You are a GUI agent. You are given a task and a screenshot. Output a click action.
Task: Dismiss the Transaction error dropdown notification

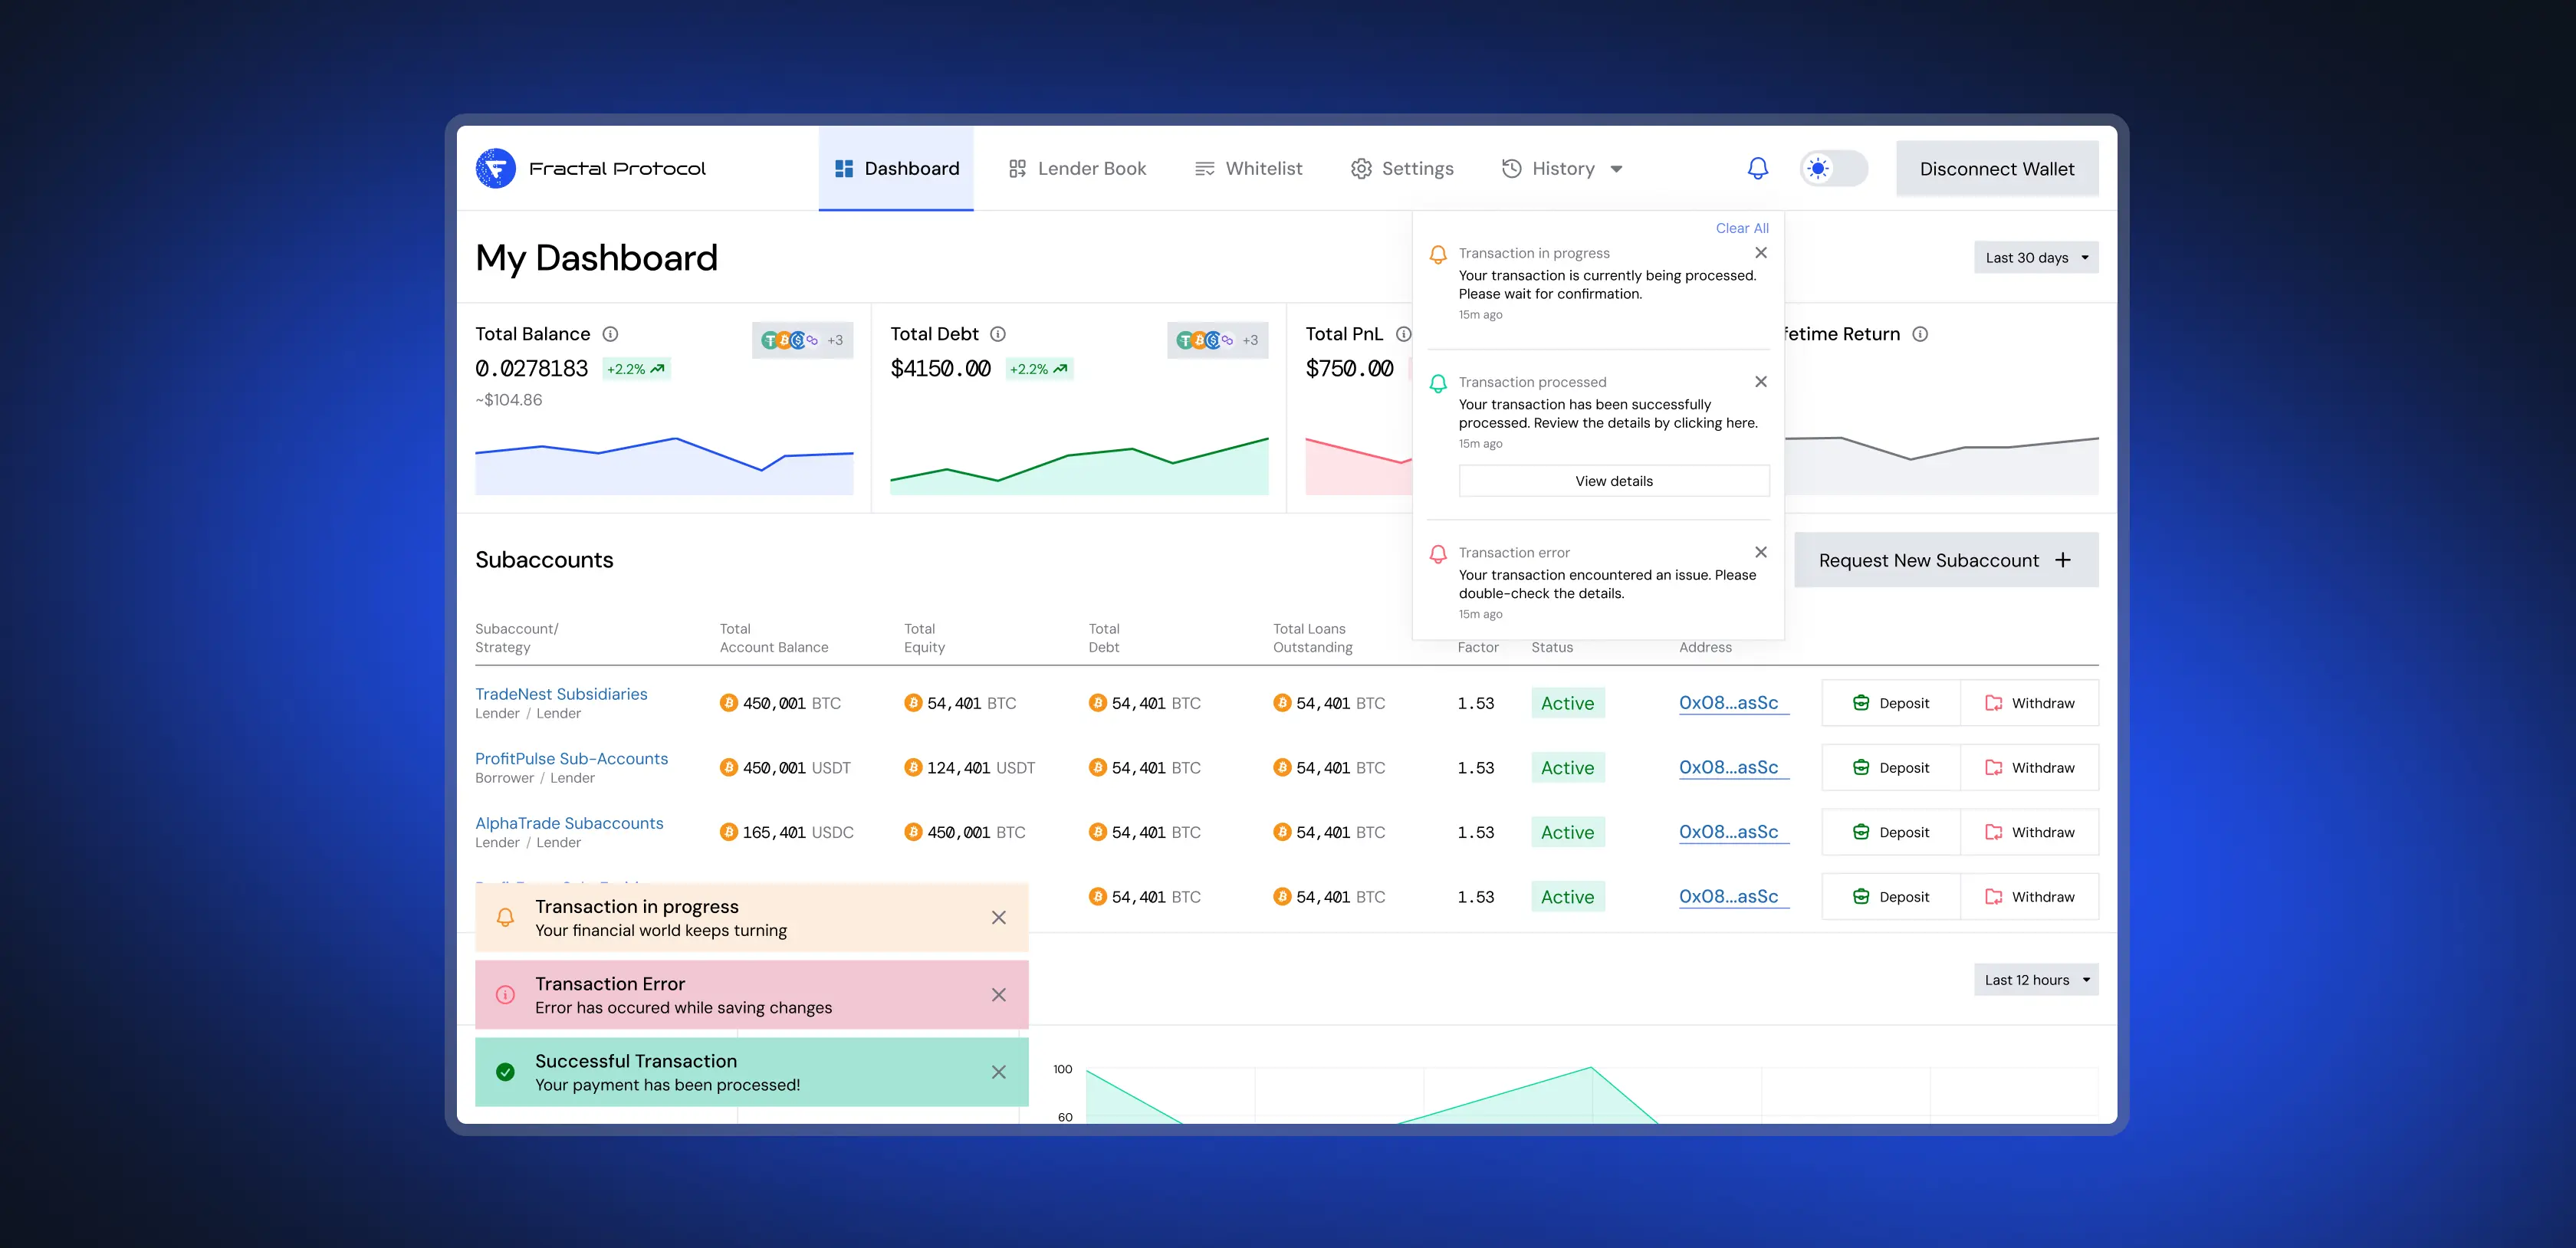1760,552
